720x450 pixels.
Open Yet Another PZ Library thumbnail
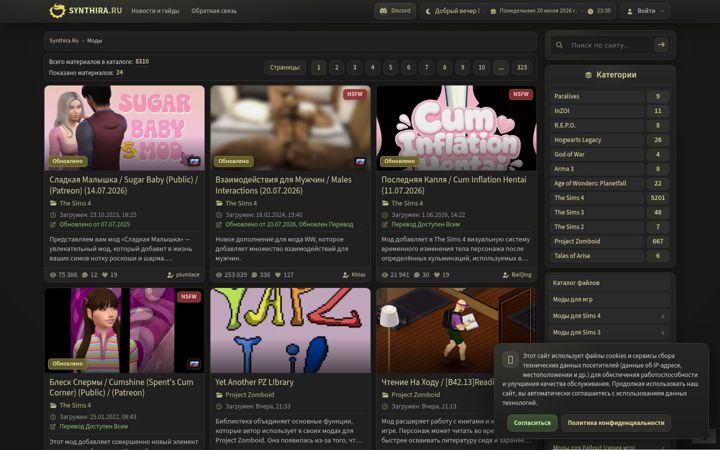click(x=290, y=330)
